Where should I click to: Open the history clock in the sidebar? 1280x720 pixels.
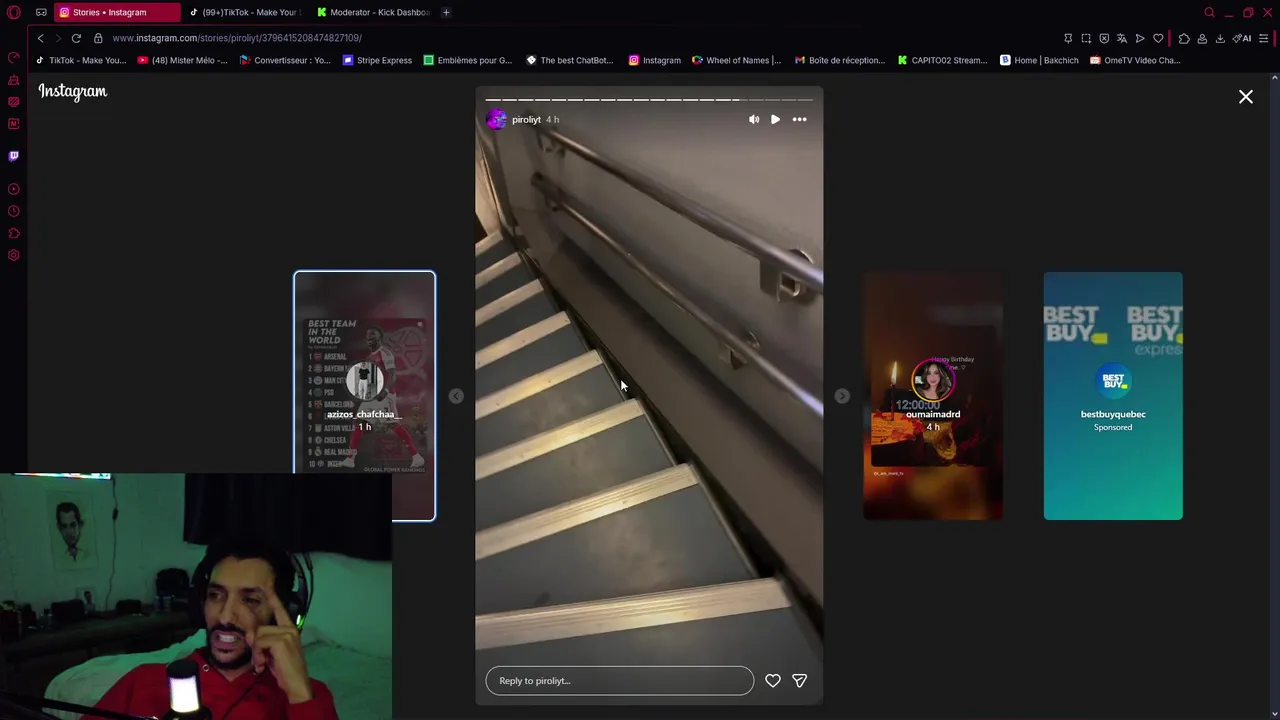[14, 211]
